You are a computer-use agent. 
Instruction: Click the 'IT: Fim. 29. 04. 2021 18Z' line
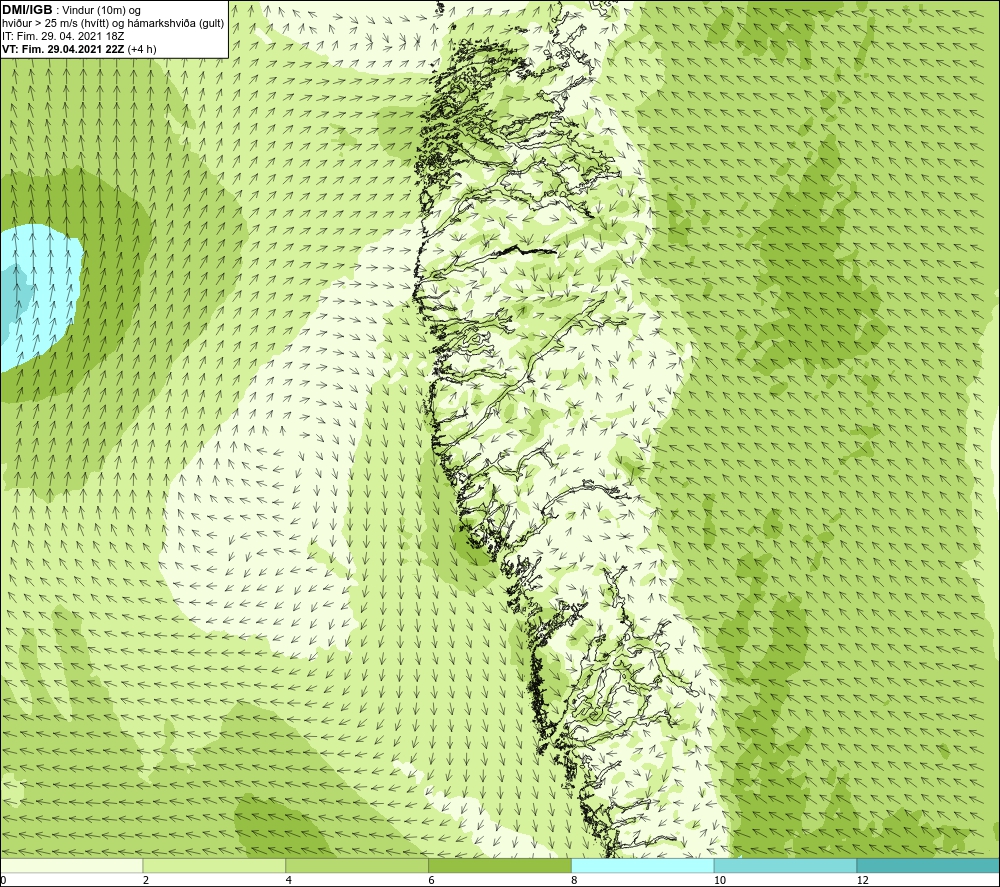[63, 36]
